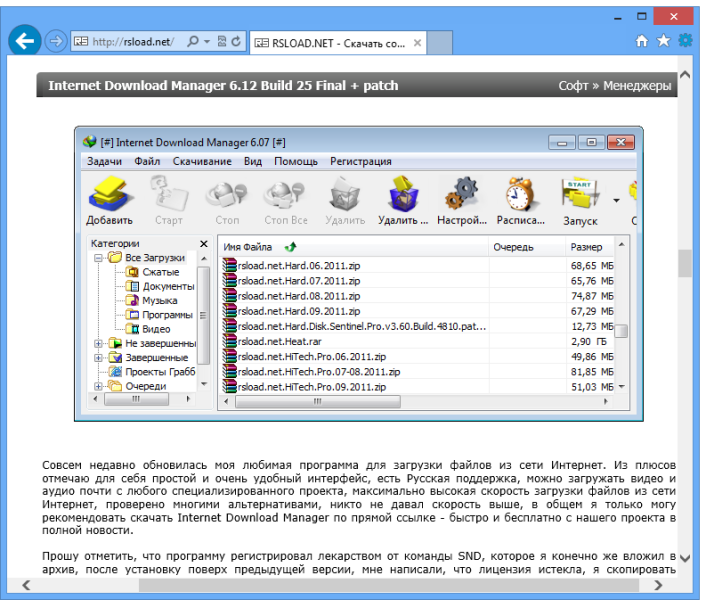Open the Вид menu
Viewport: 706px width, 600px height.
coord(253,161)
